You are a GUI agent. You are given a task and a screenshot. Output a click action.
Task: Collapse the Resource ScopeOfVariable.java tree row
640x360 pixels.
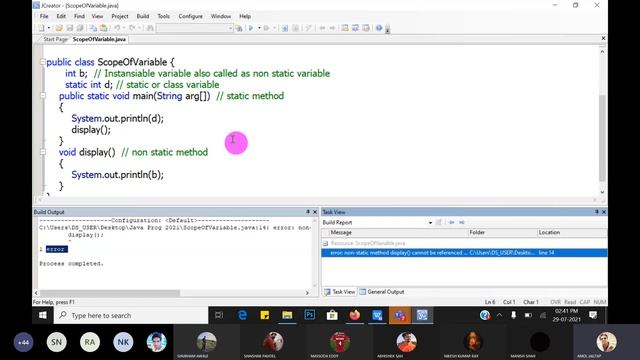click(x=325, y=243)
